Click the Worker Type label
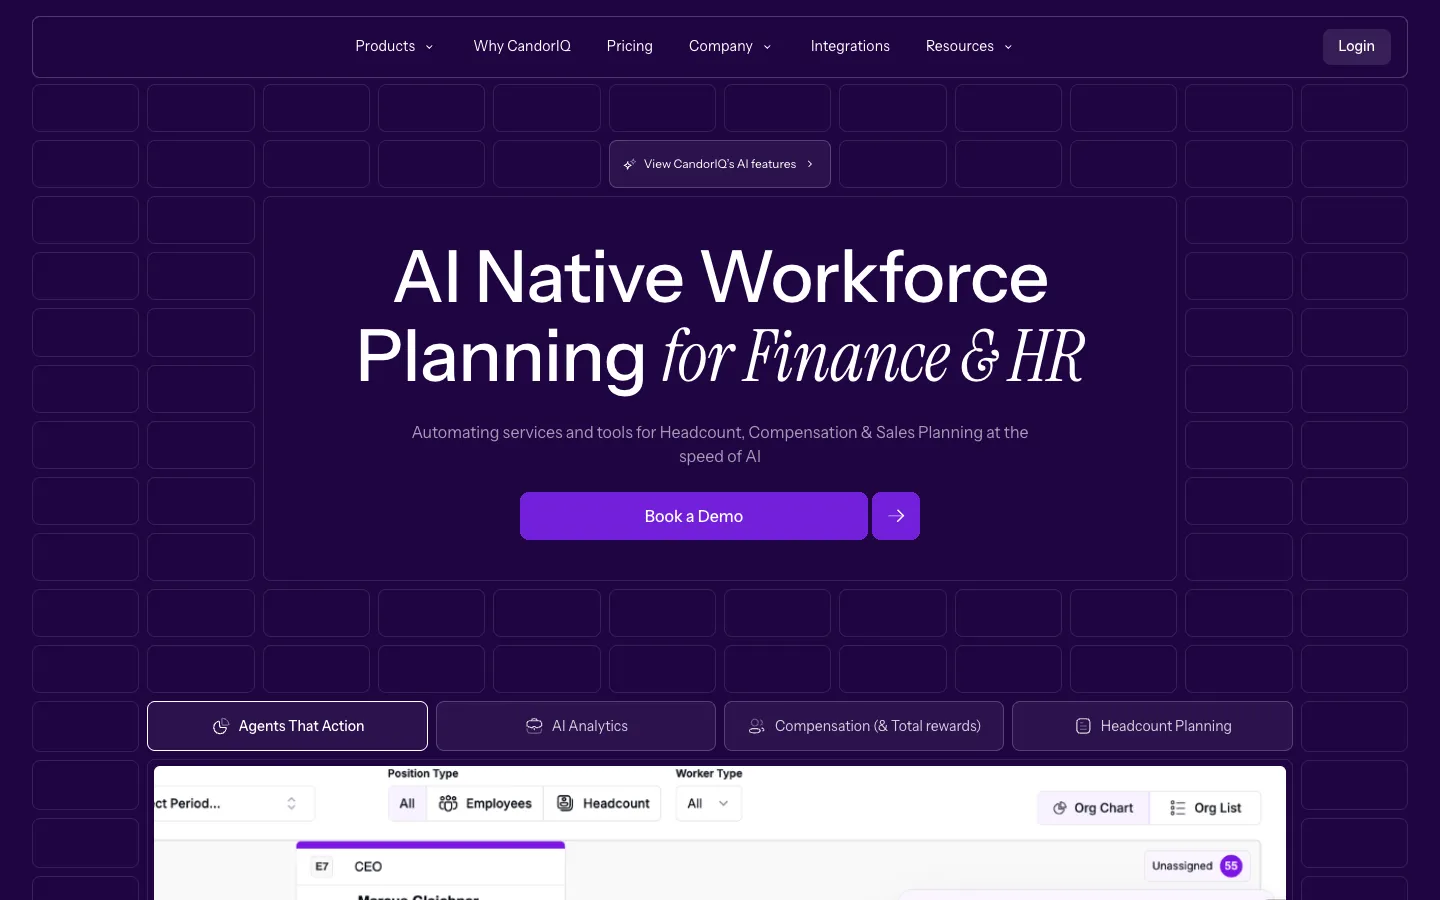 [709, 773]
